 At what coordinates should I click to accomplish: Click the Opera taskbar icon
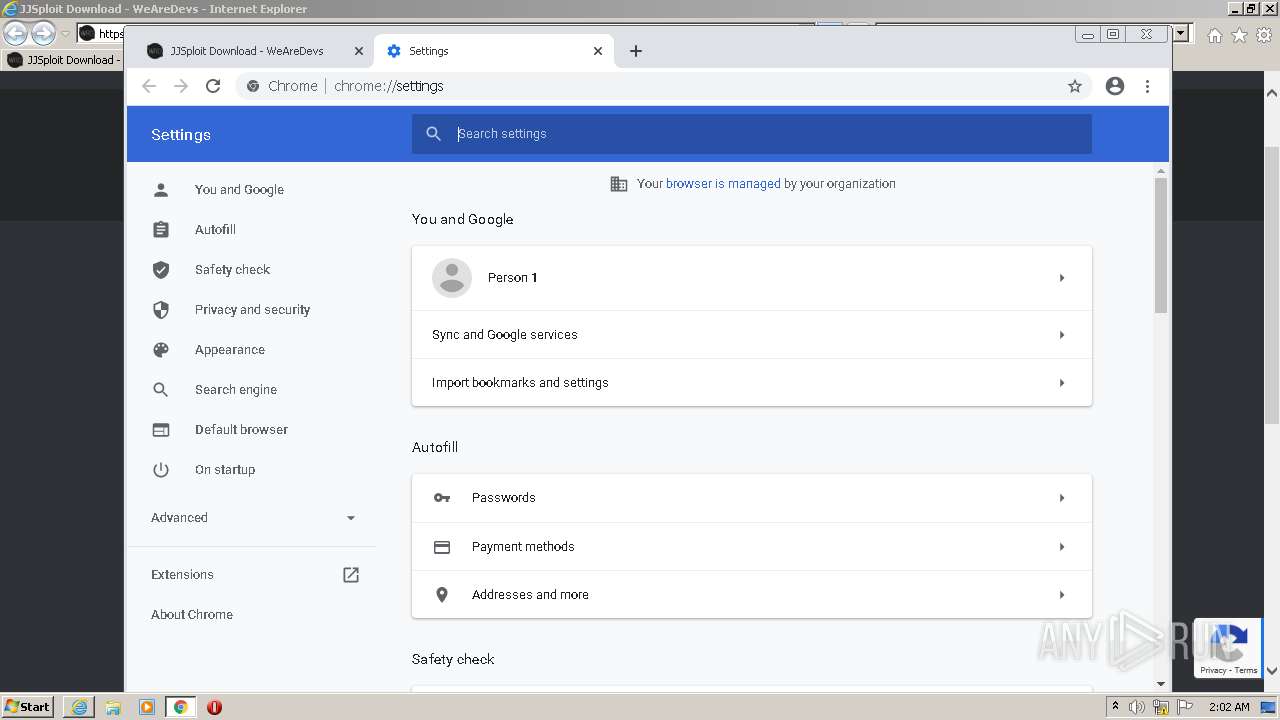214,707
